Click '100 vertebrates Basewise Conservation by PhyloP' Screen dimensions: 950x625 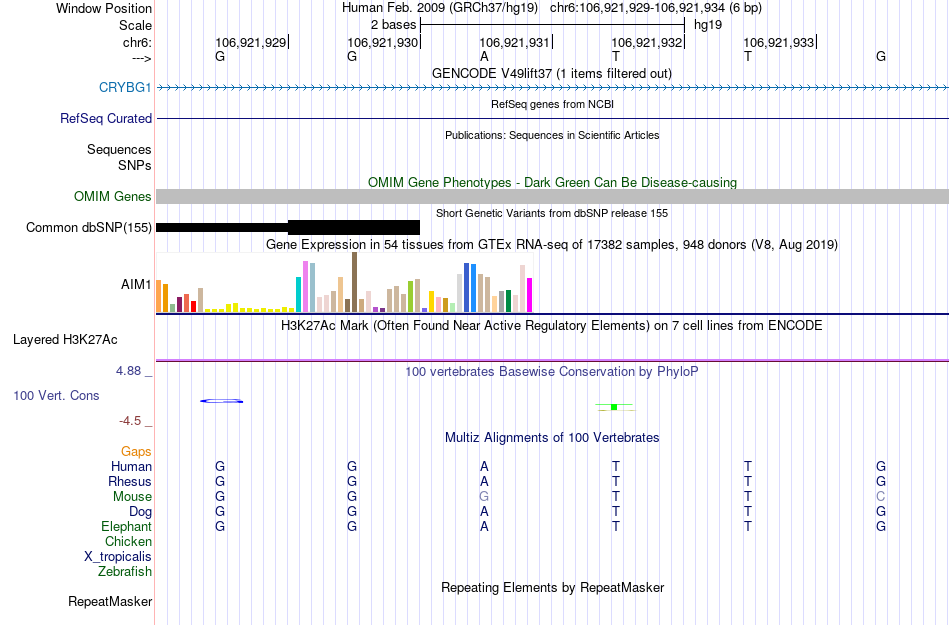click(551, 371)
